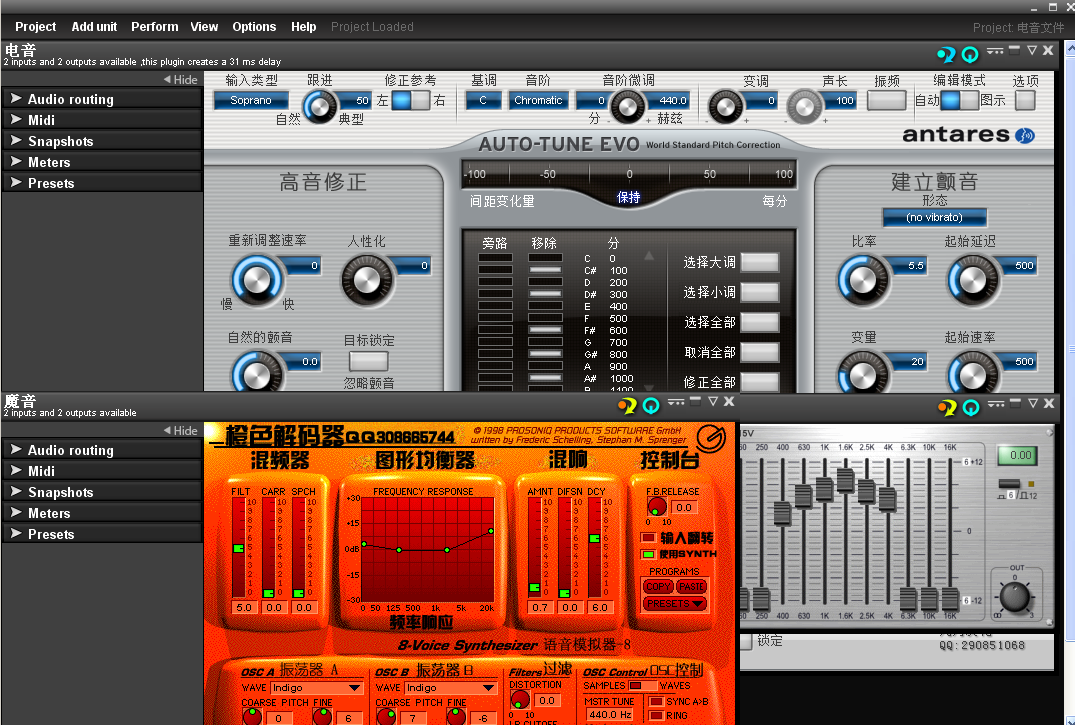Image resolution: width=1075 pixels, height=725 pixels.
Task: Open OSC A WAVE Indigo dropdown
Action: [316, 687]
